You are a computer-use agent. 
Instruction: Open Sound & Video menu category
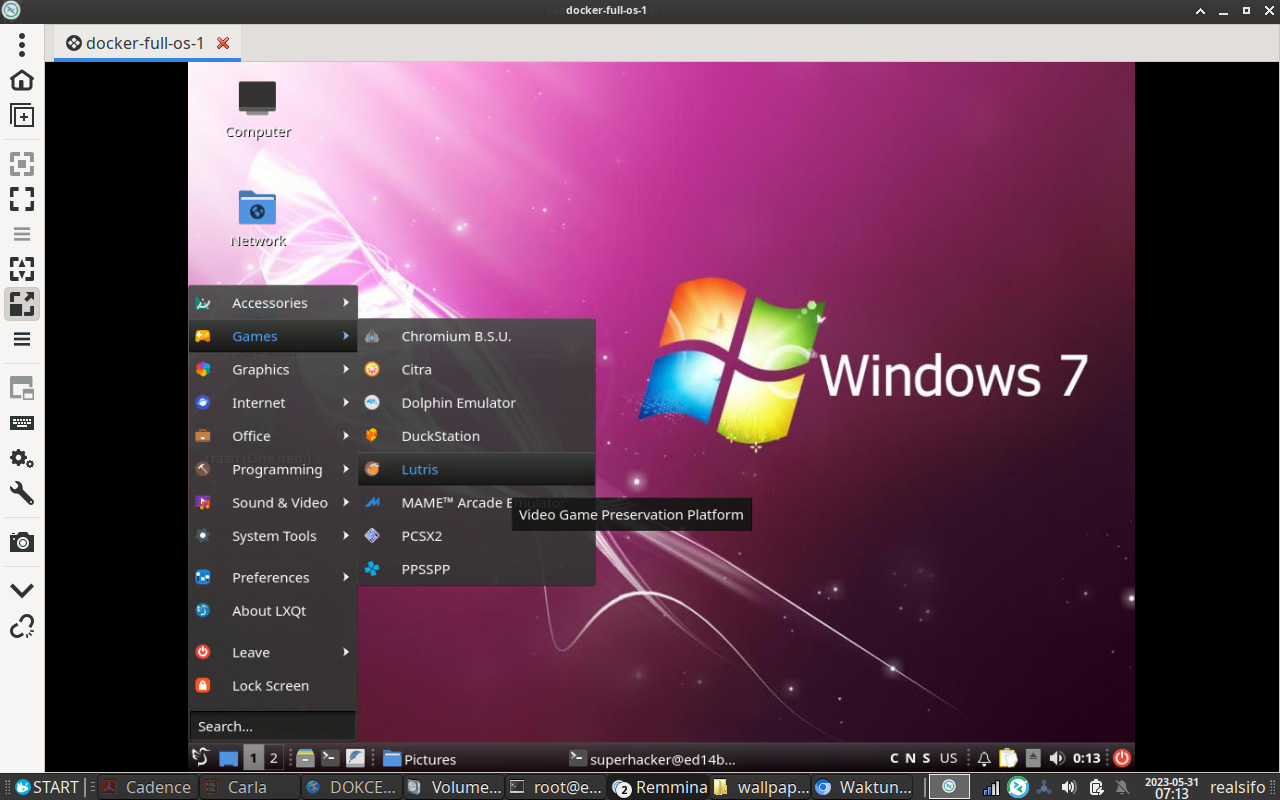point(273,502)
